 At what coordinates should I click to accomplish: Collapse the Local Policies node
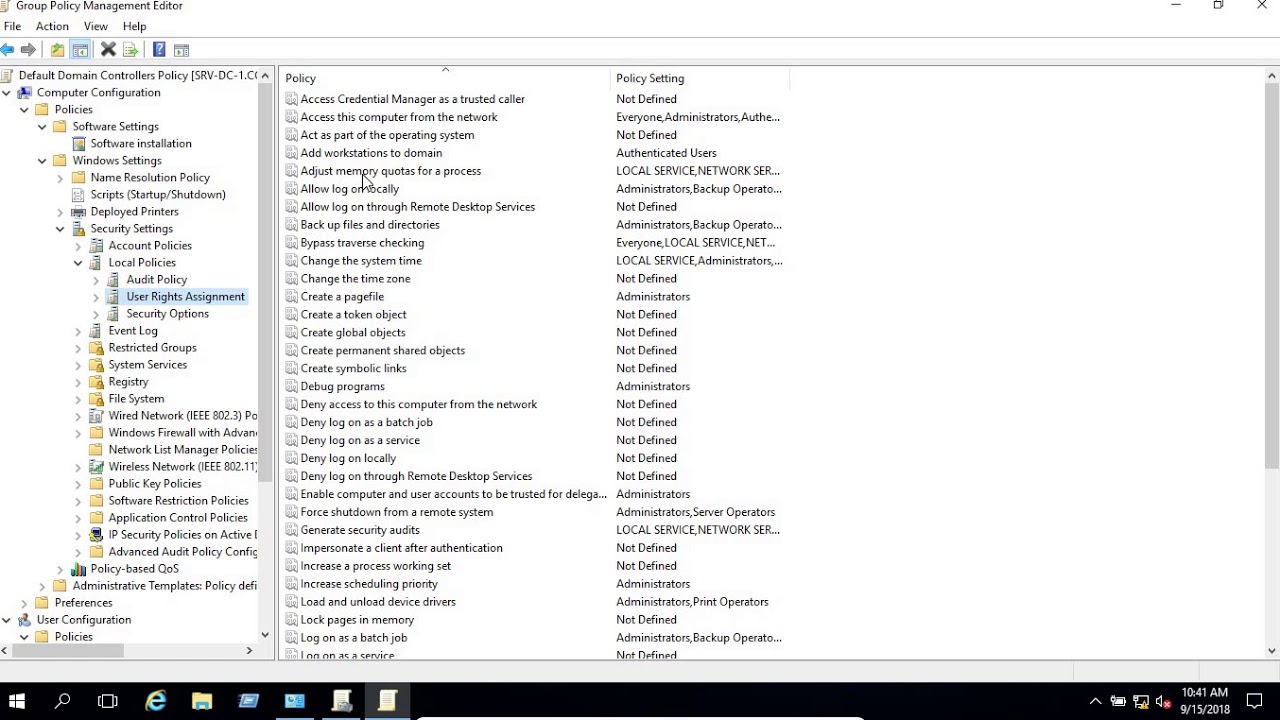(78, 262)
